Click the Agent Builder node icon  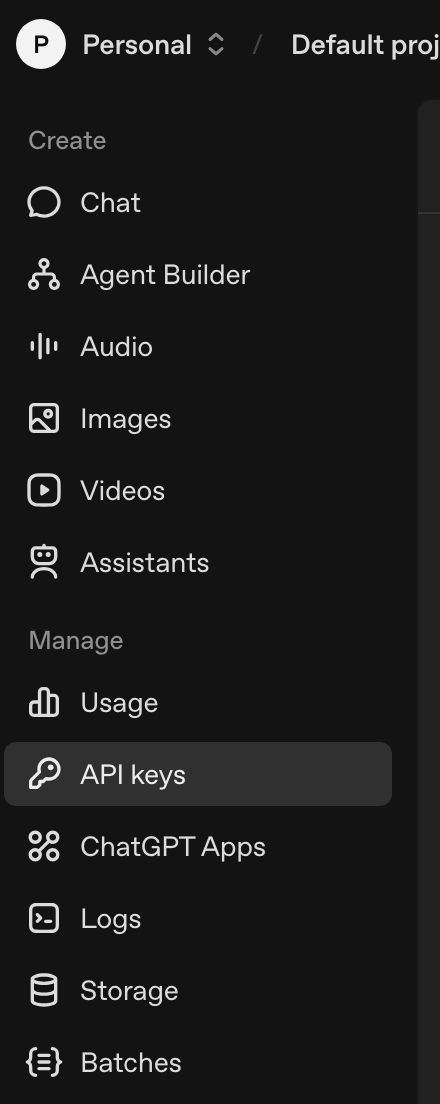[x=44, y=275]
